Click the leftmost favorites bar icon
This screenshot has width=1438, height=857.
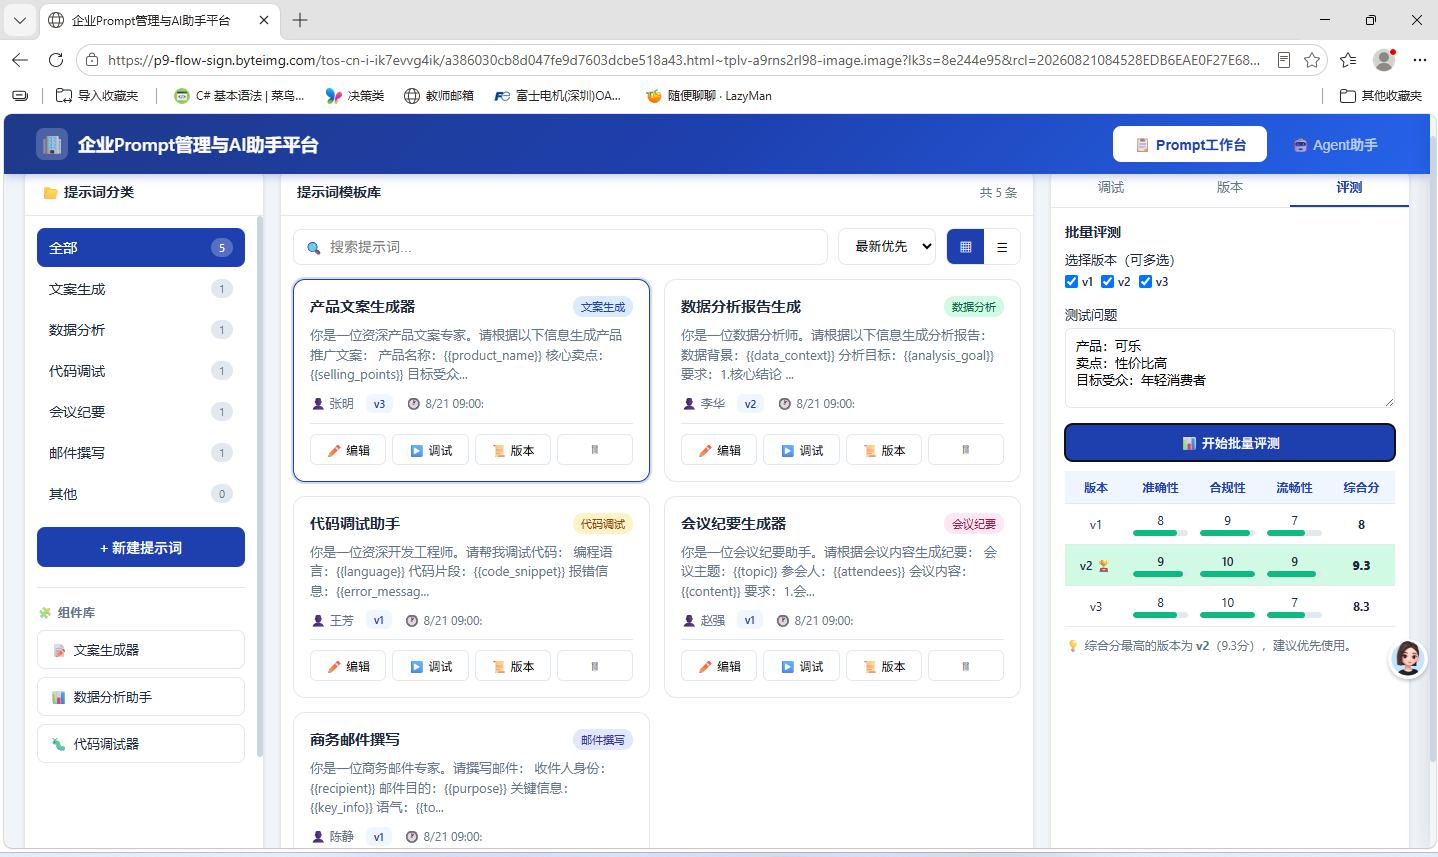(x=20, y=96)
